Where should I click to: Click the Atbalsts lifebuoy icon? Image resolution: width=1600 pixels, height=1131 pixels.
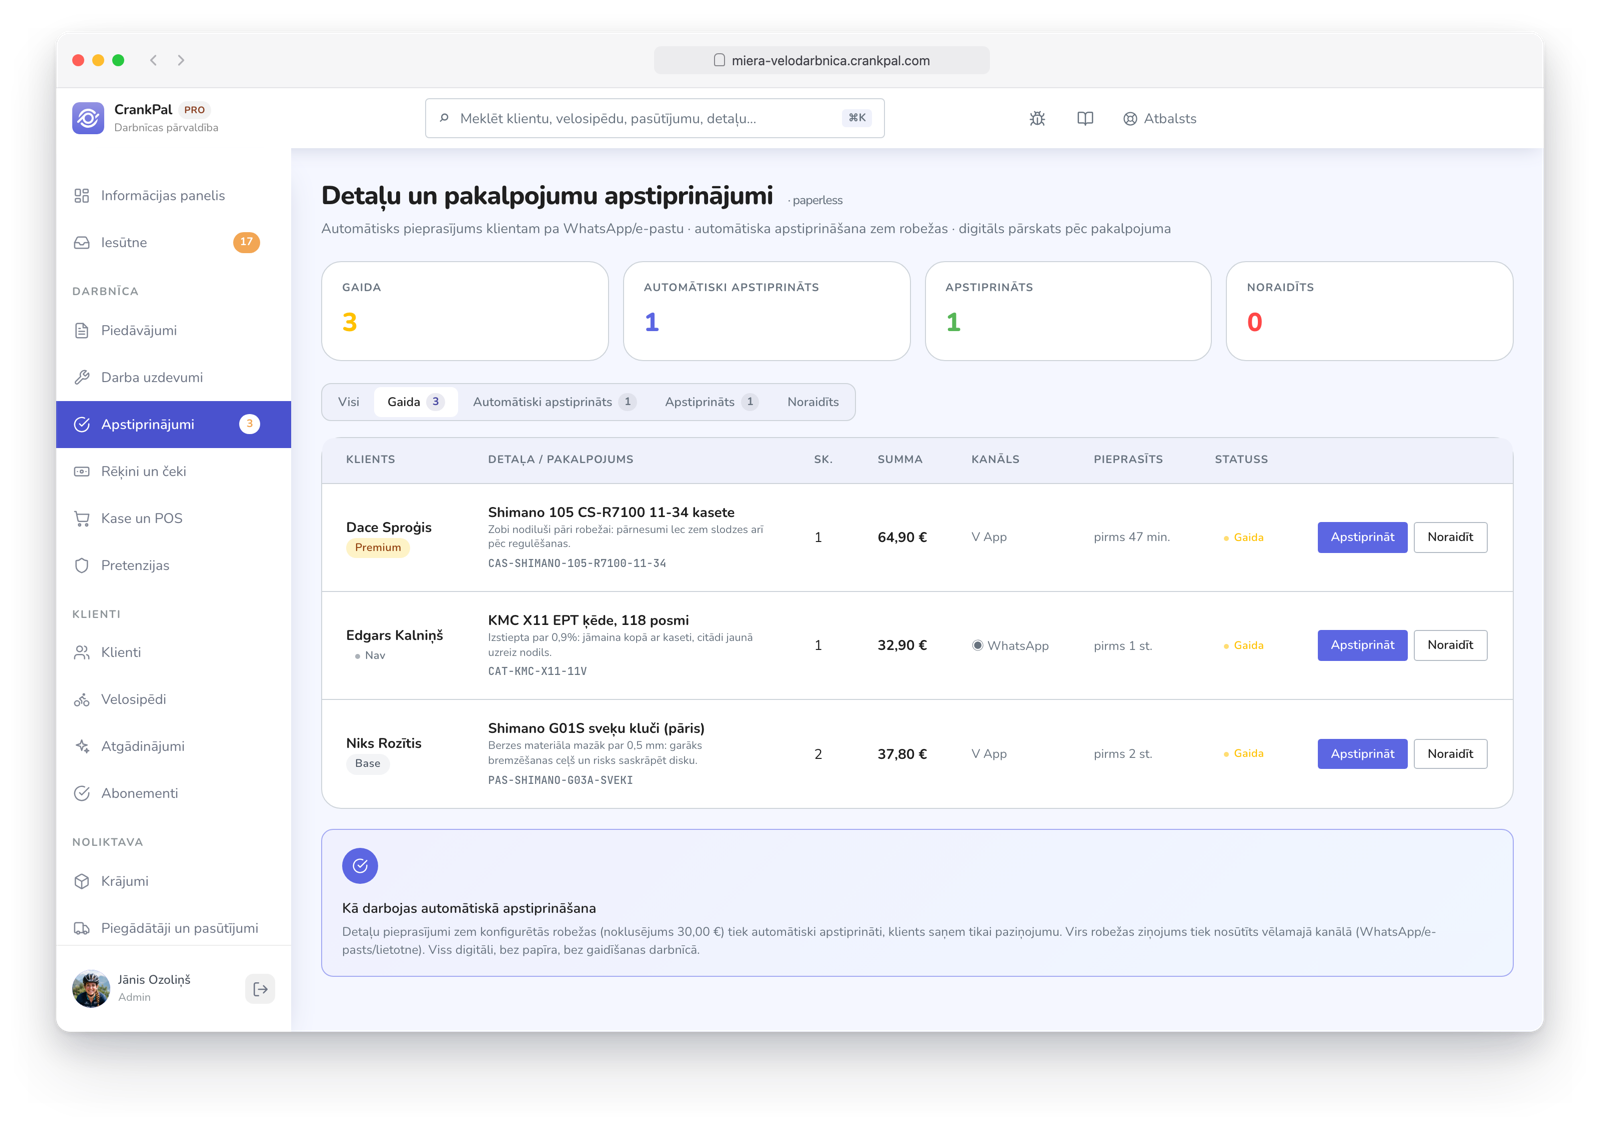tap(1130, 119)
